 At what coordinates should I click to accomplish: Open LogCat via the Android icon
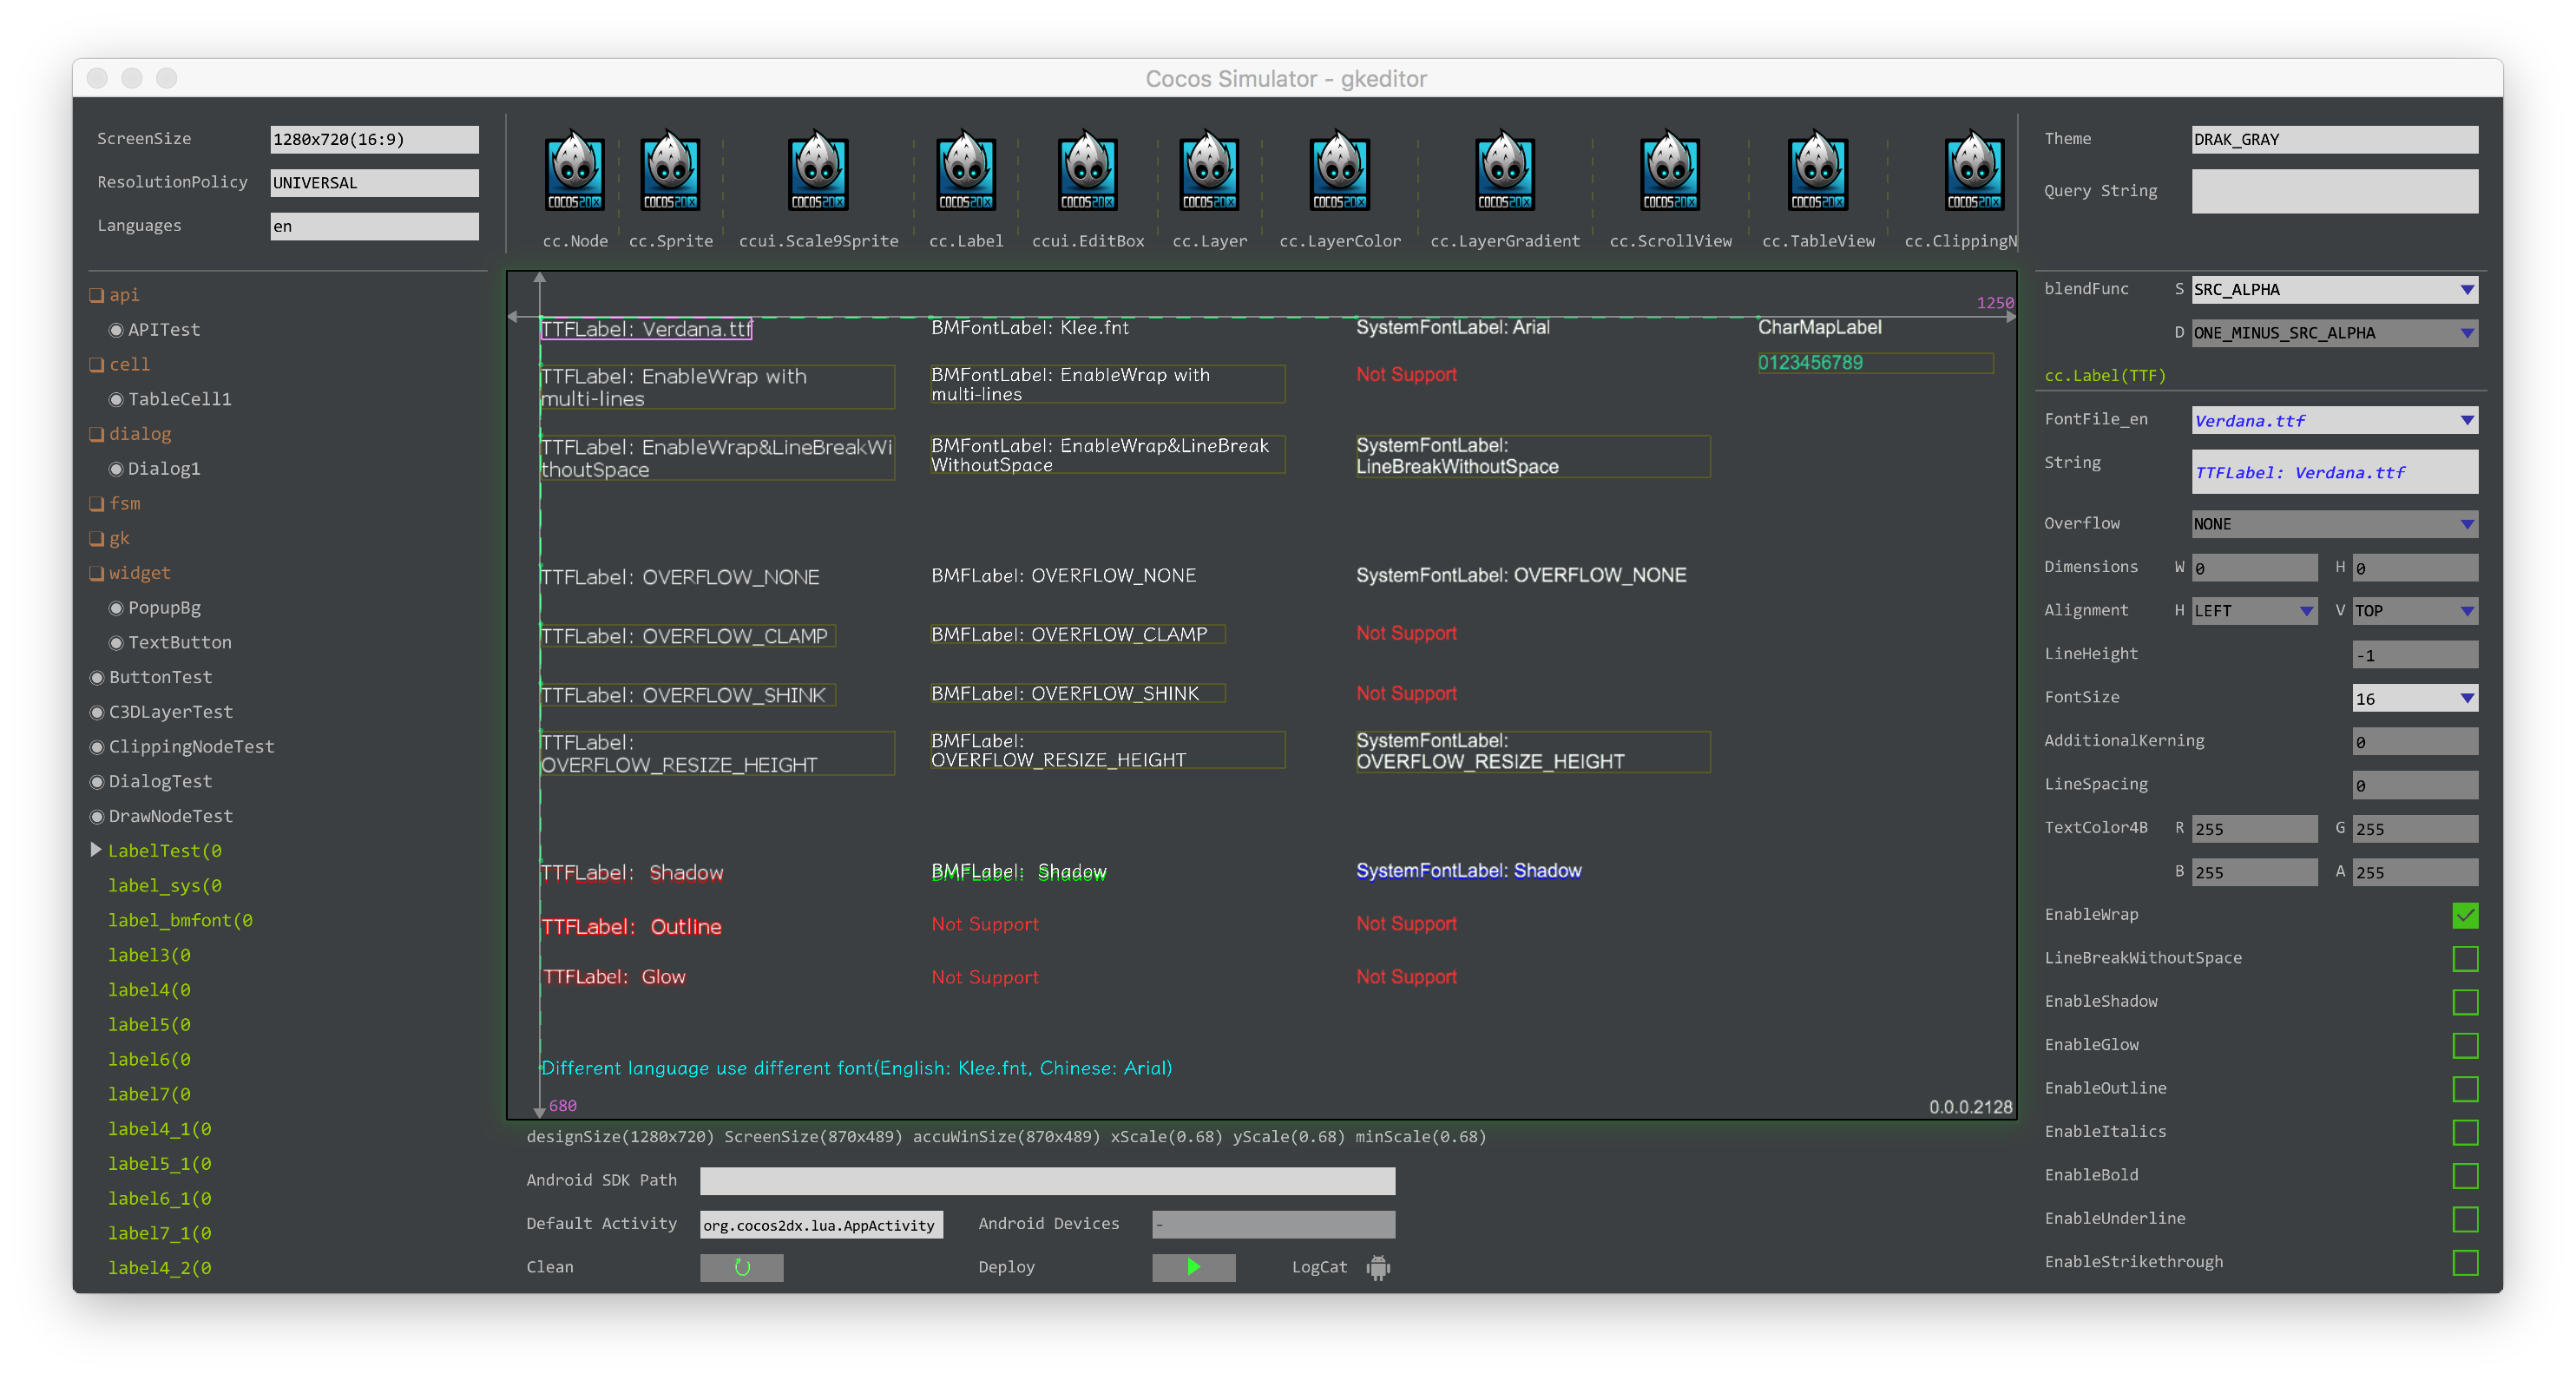pyautogui.click(x=1378, y=1267)
